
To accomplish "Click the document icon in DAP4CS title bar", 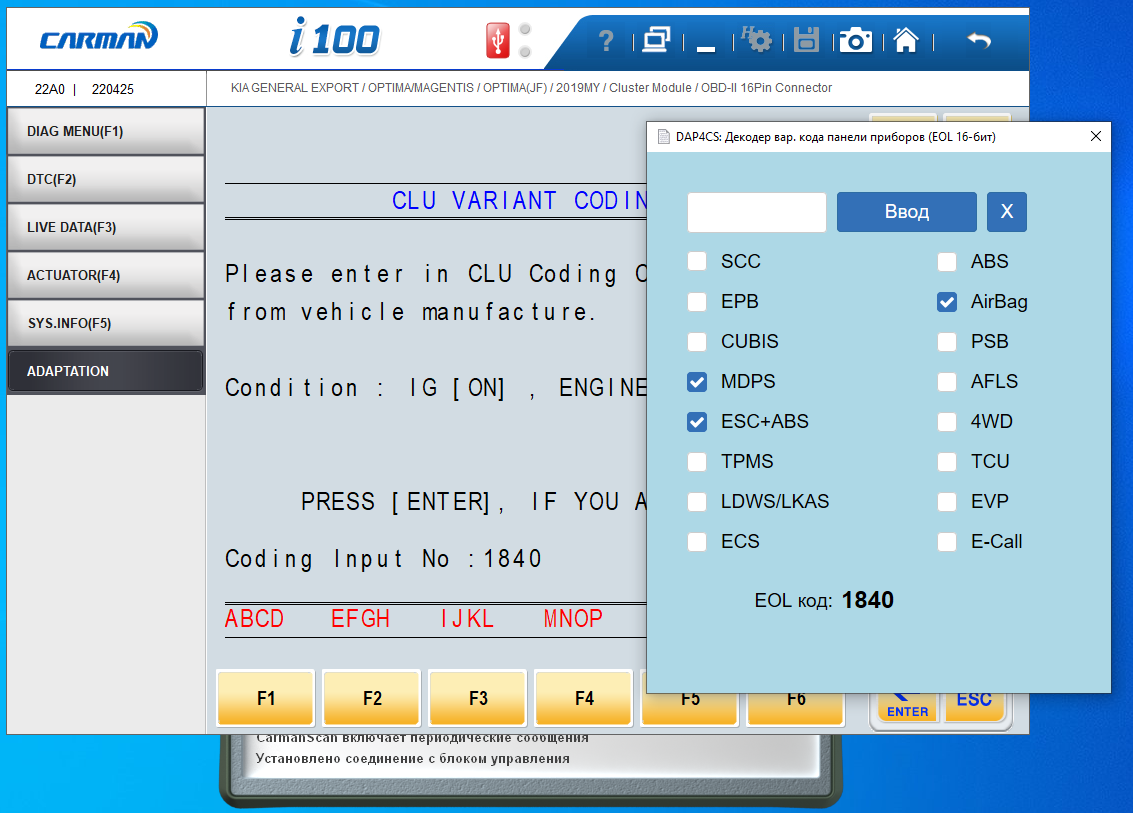I will coord(663,137).
